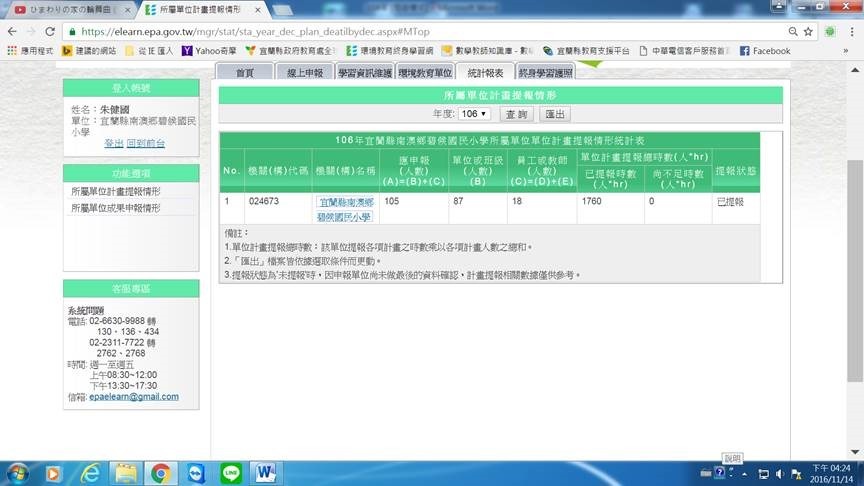
Task: Click the 登出 logout link
Action: (114, 143)
